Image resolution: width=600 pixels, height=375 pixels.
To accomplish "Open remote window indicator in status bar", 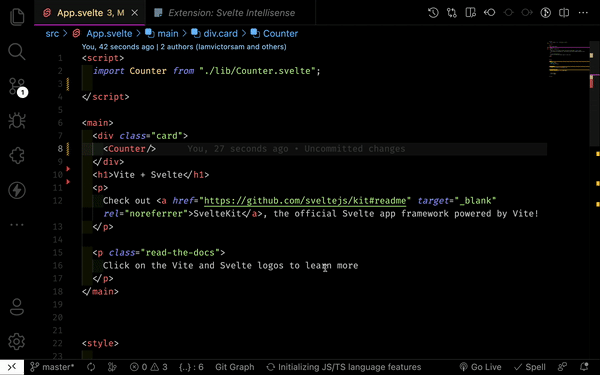I will 12,367.
